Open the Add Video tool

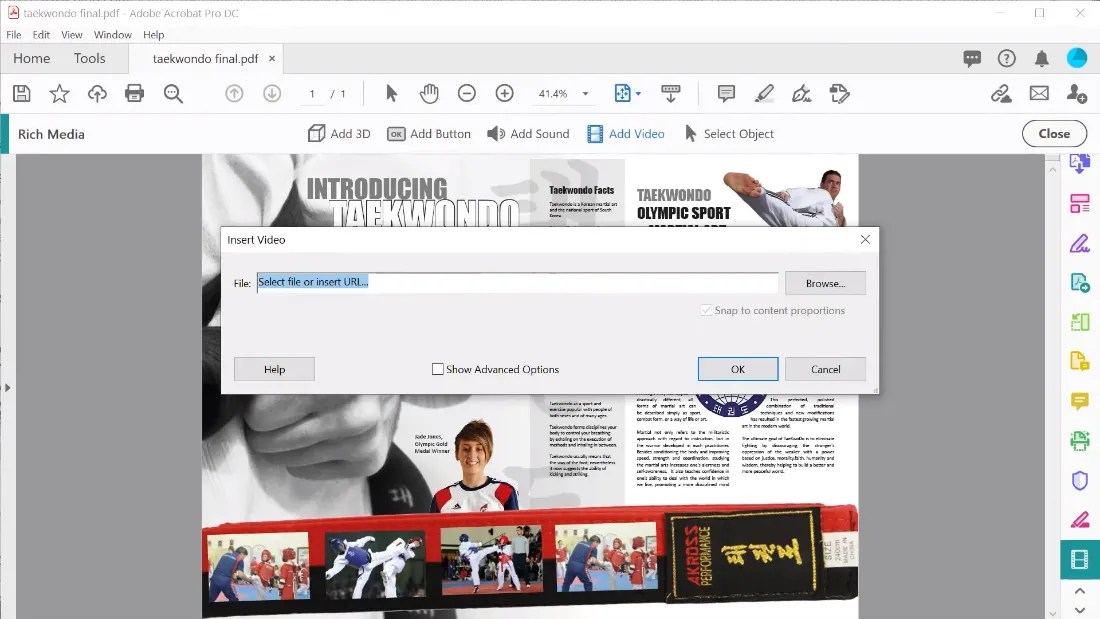coord(625,133)
